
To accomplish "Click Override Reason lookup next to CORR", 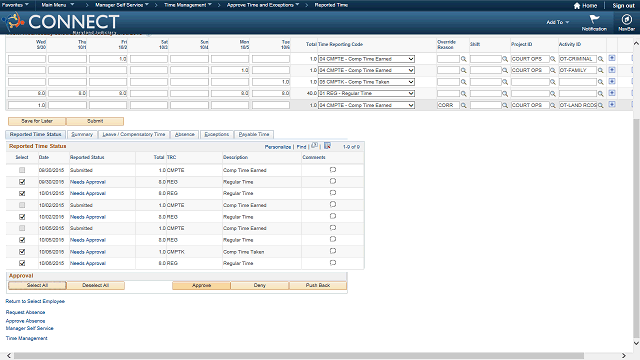I will pos(464,105).
